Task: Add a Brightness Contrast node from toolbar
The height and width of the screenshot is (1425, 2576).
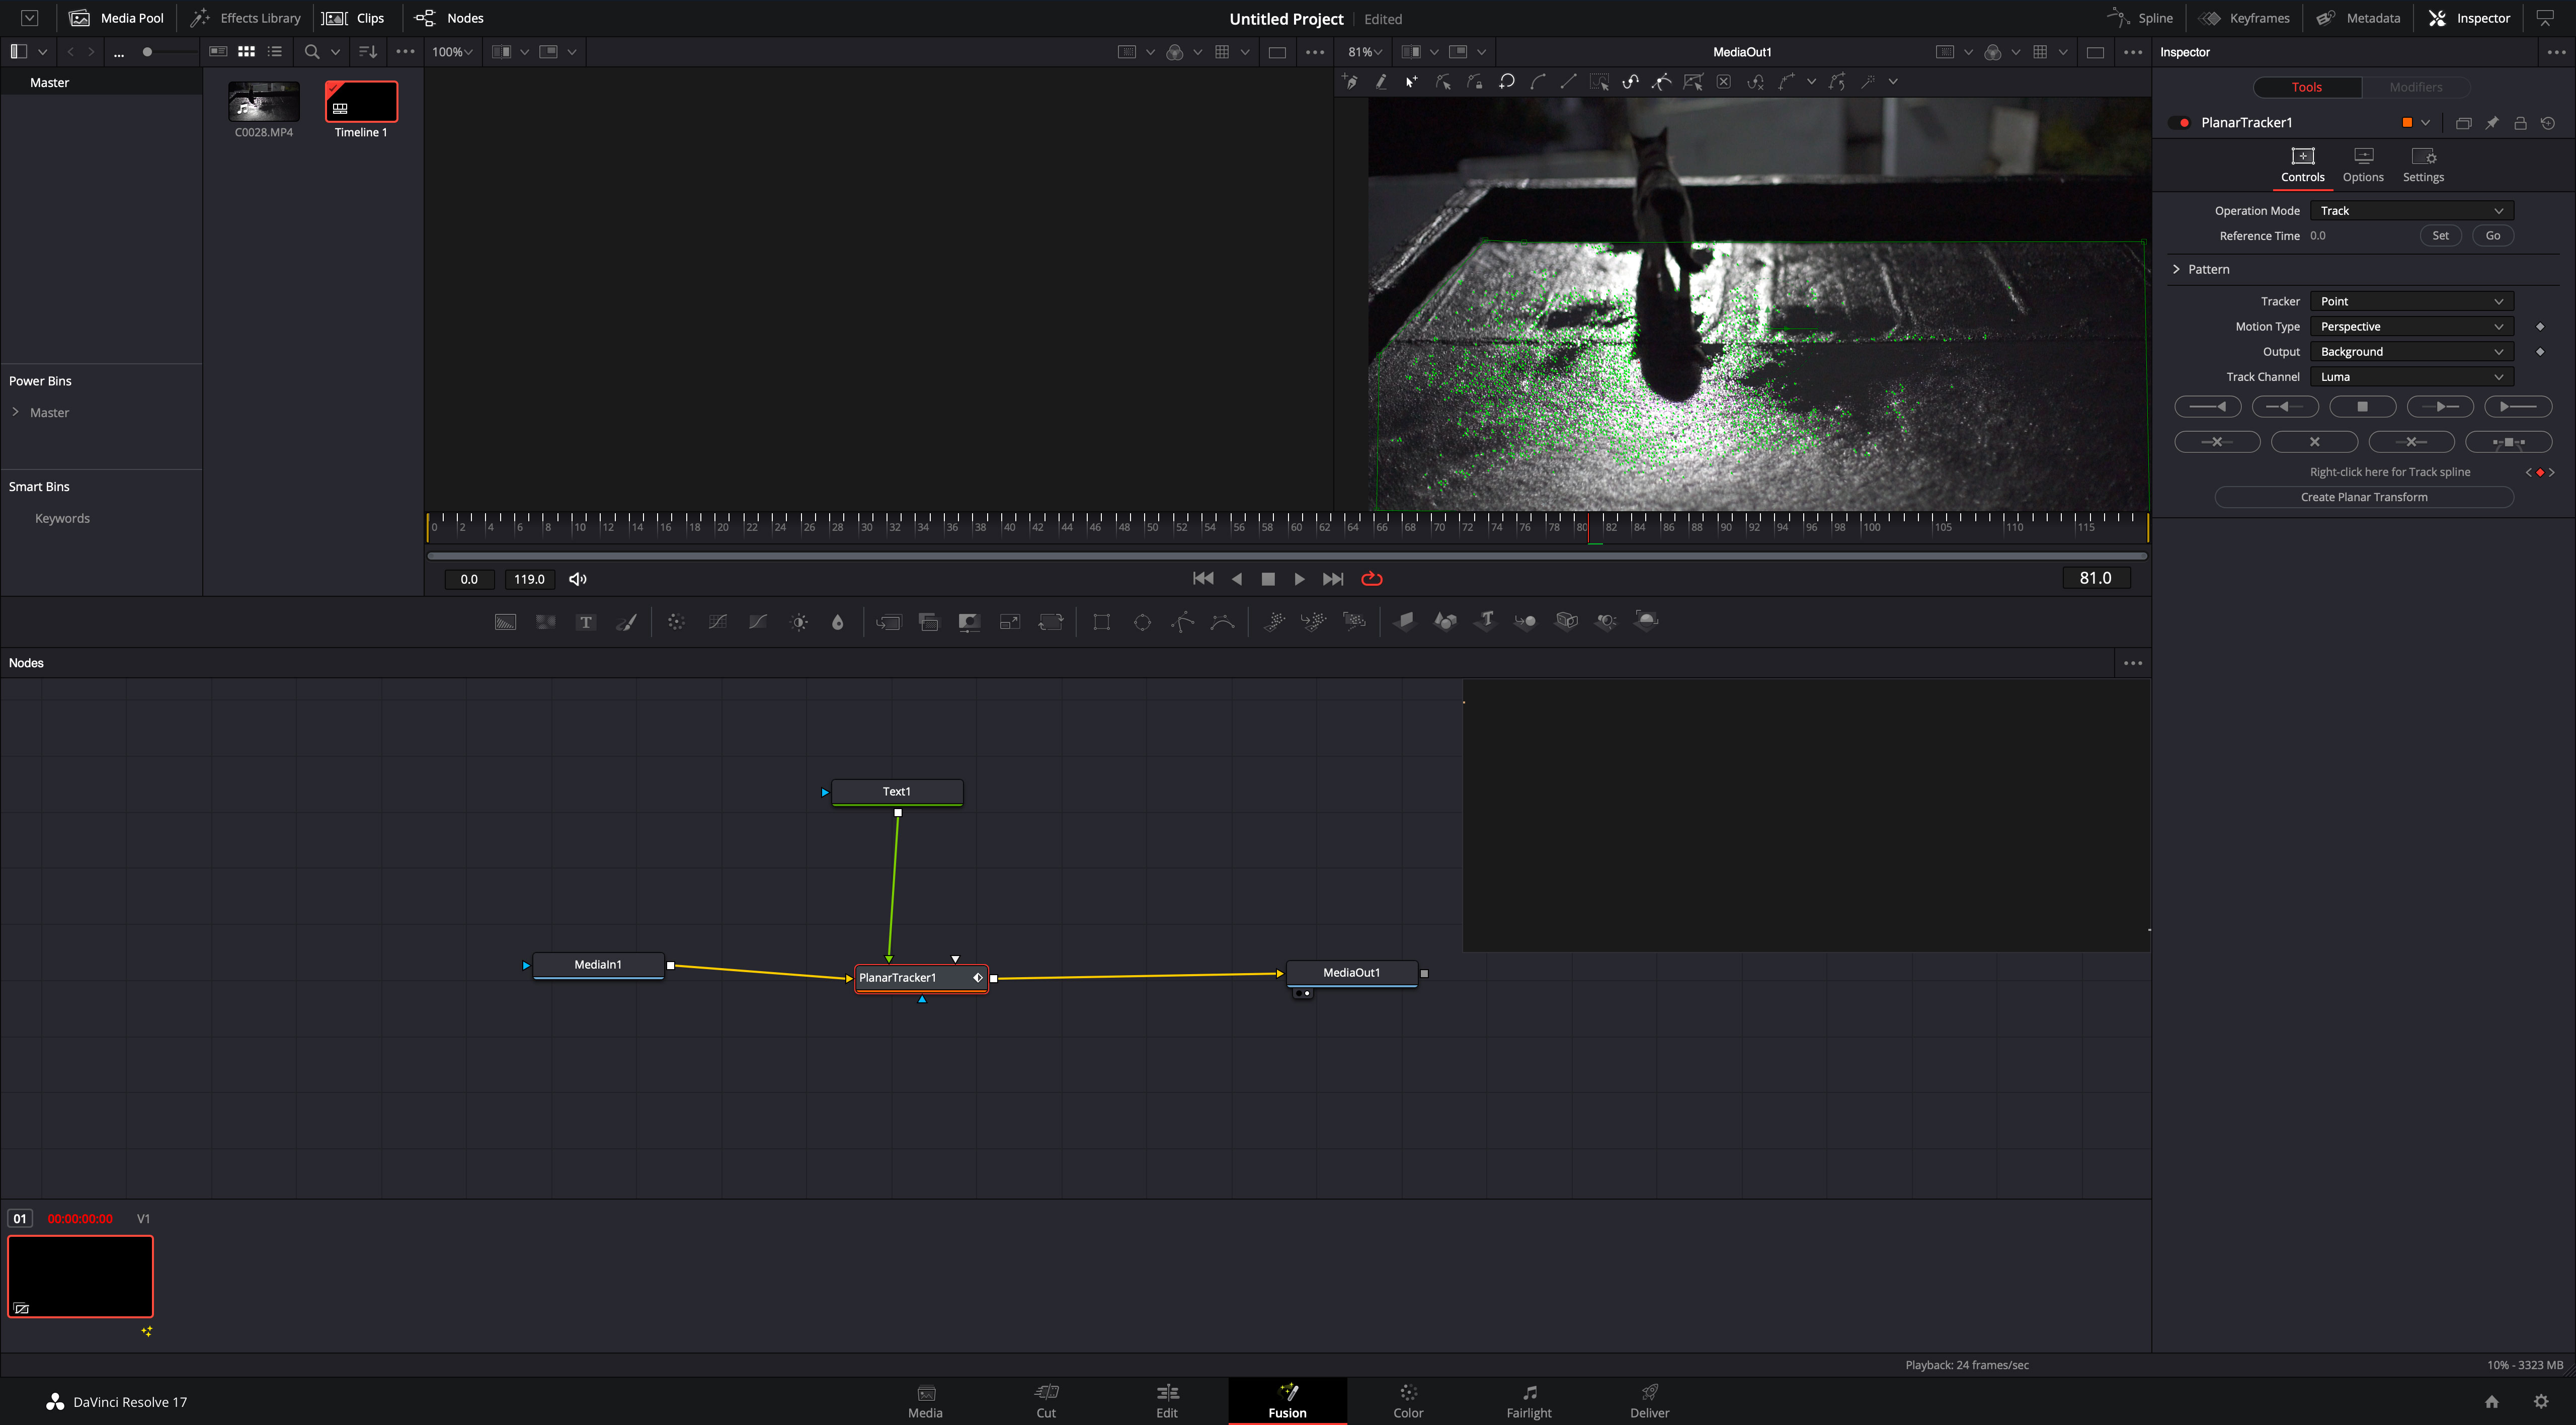Action: 799,622
